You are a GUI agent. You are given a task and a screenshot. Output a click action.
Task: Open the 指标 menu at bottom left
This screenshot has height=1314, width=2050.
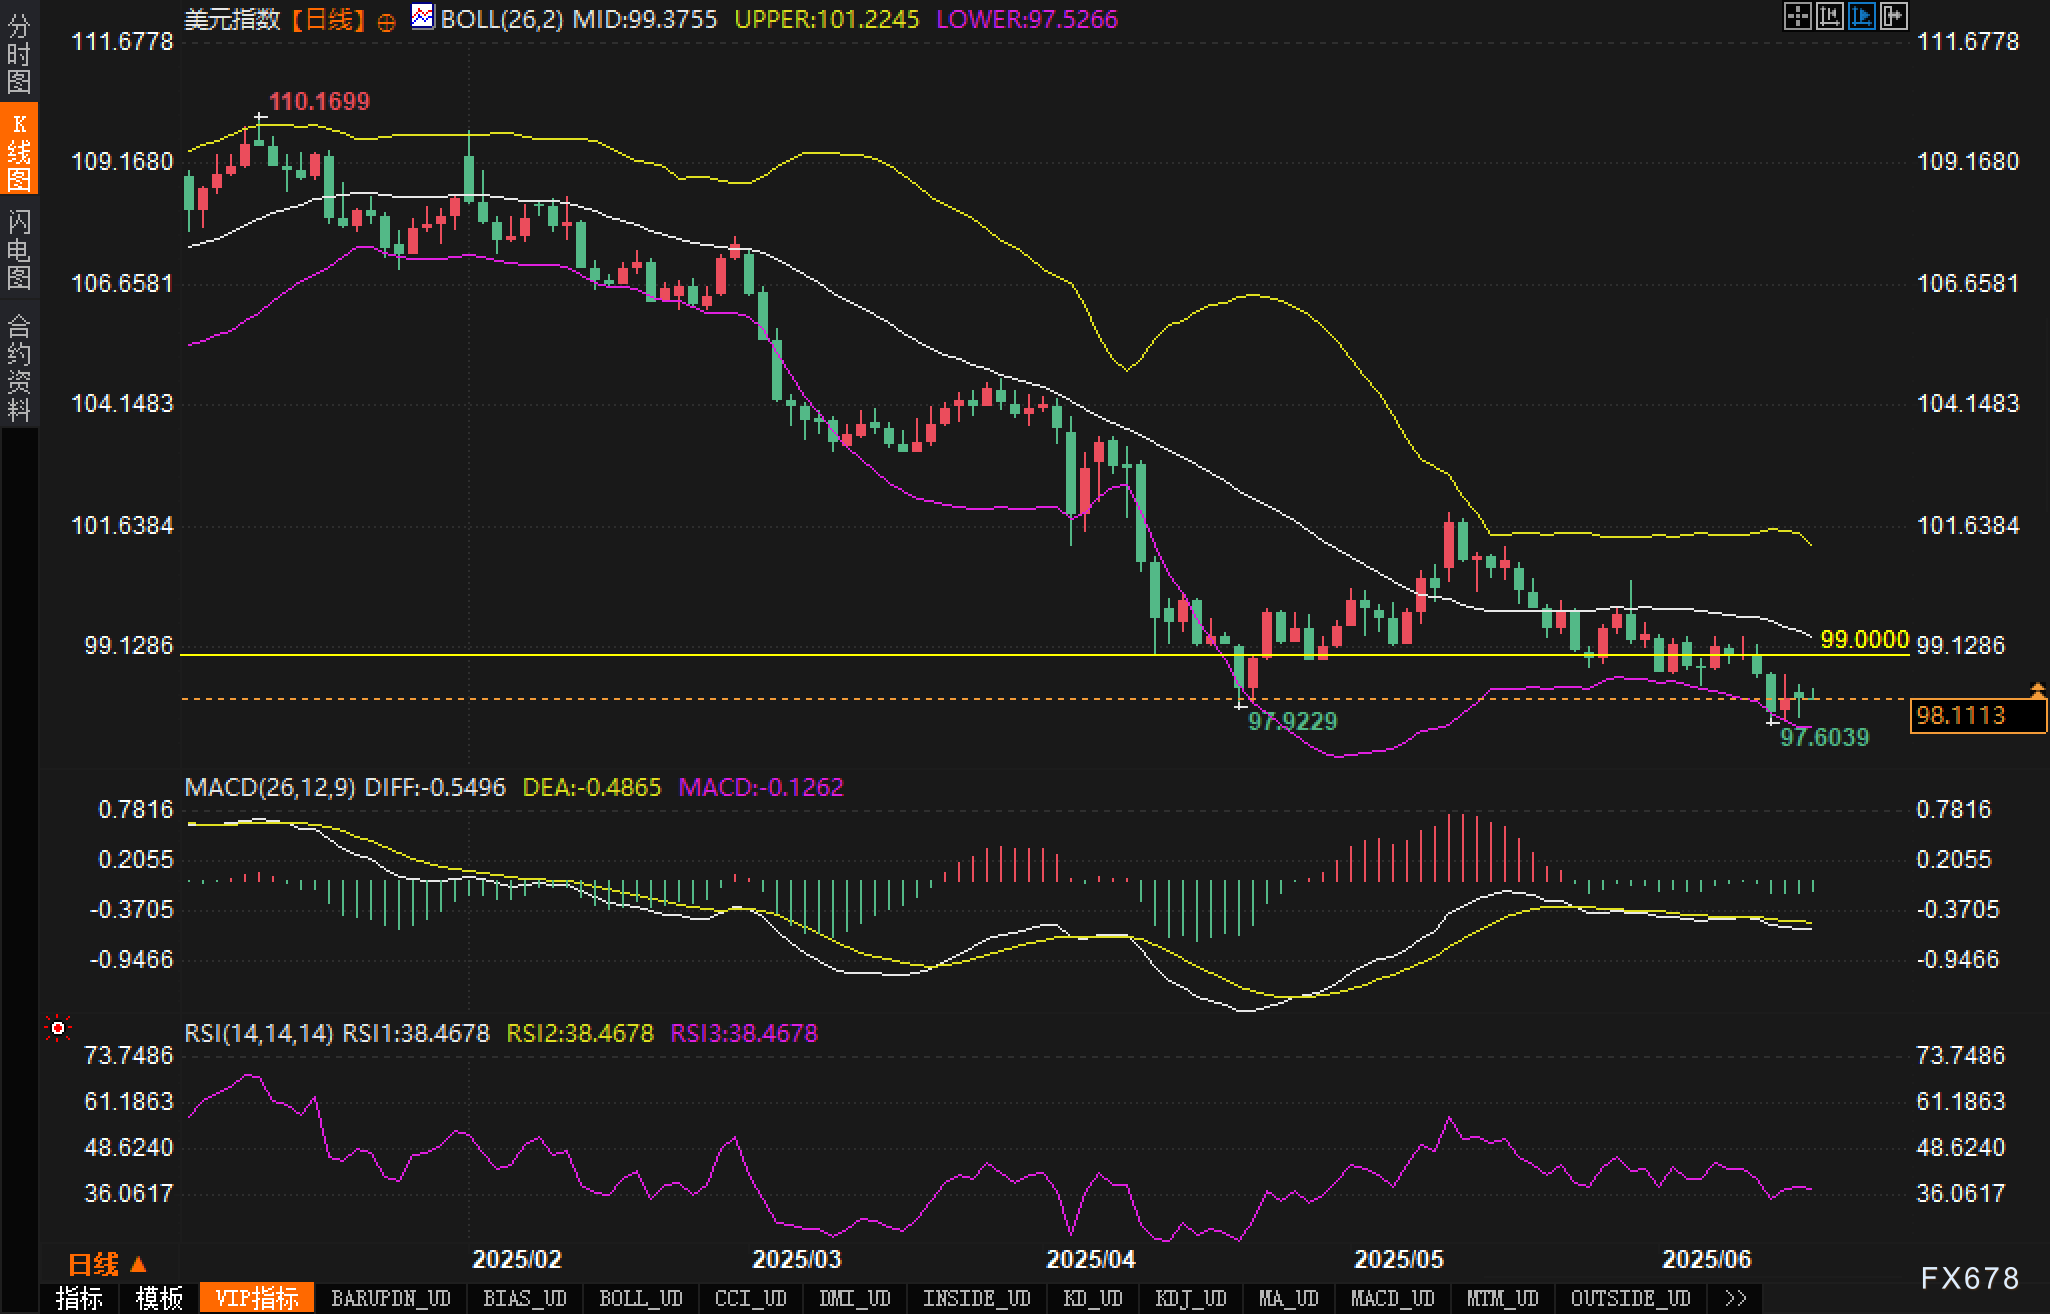tap(79, 1299)
